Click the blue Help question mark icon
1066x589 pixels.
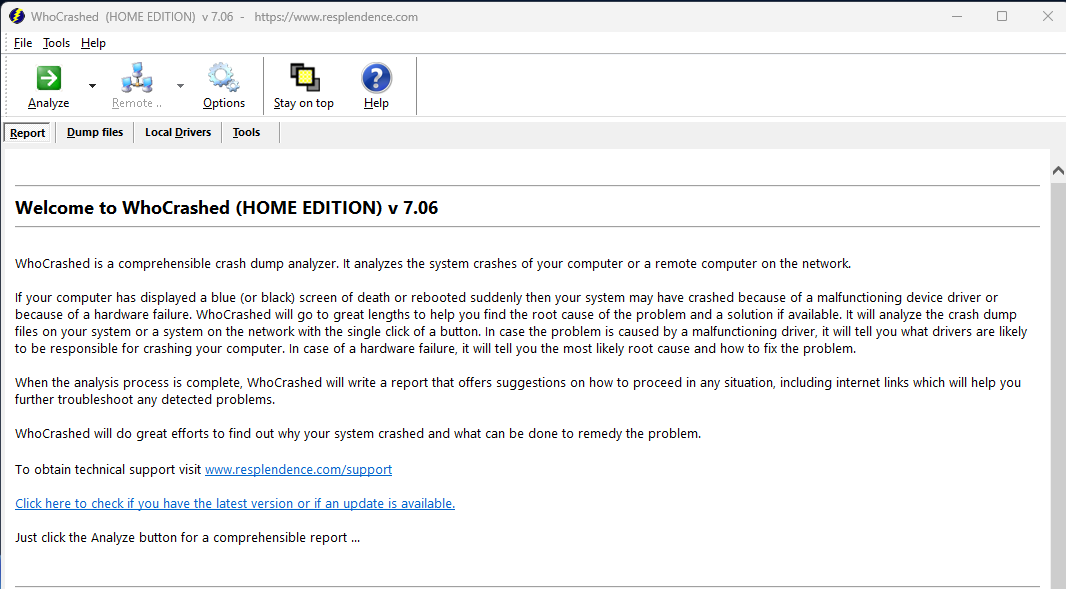tap(376, 78)
